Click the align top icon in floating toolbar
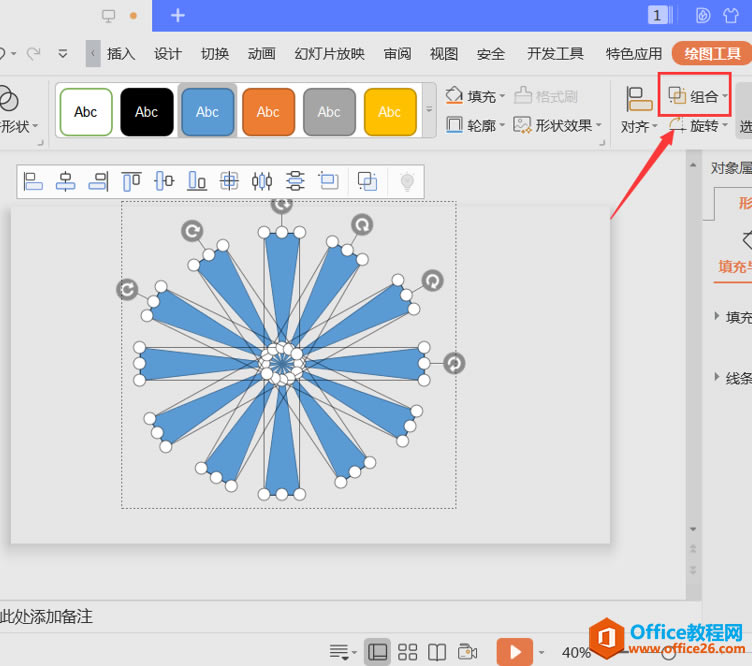This screenshot has width=752, height=666. coord(131,182)
